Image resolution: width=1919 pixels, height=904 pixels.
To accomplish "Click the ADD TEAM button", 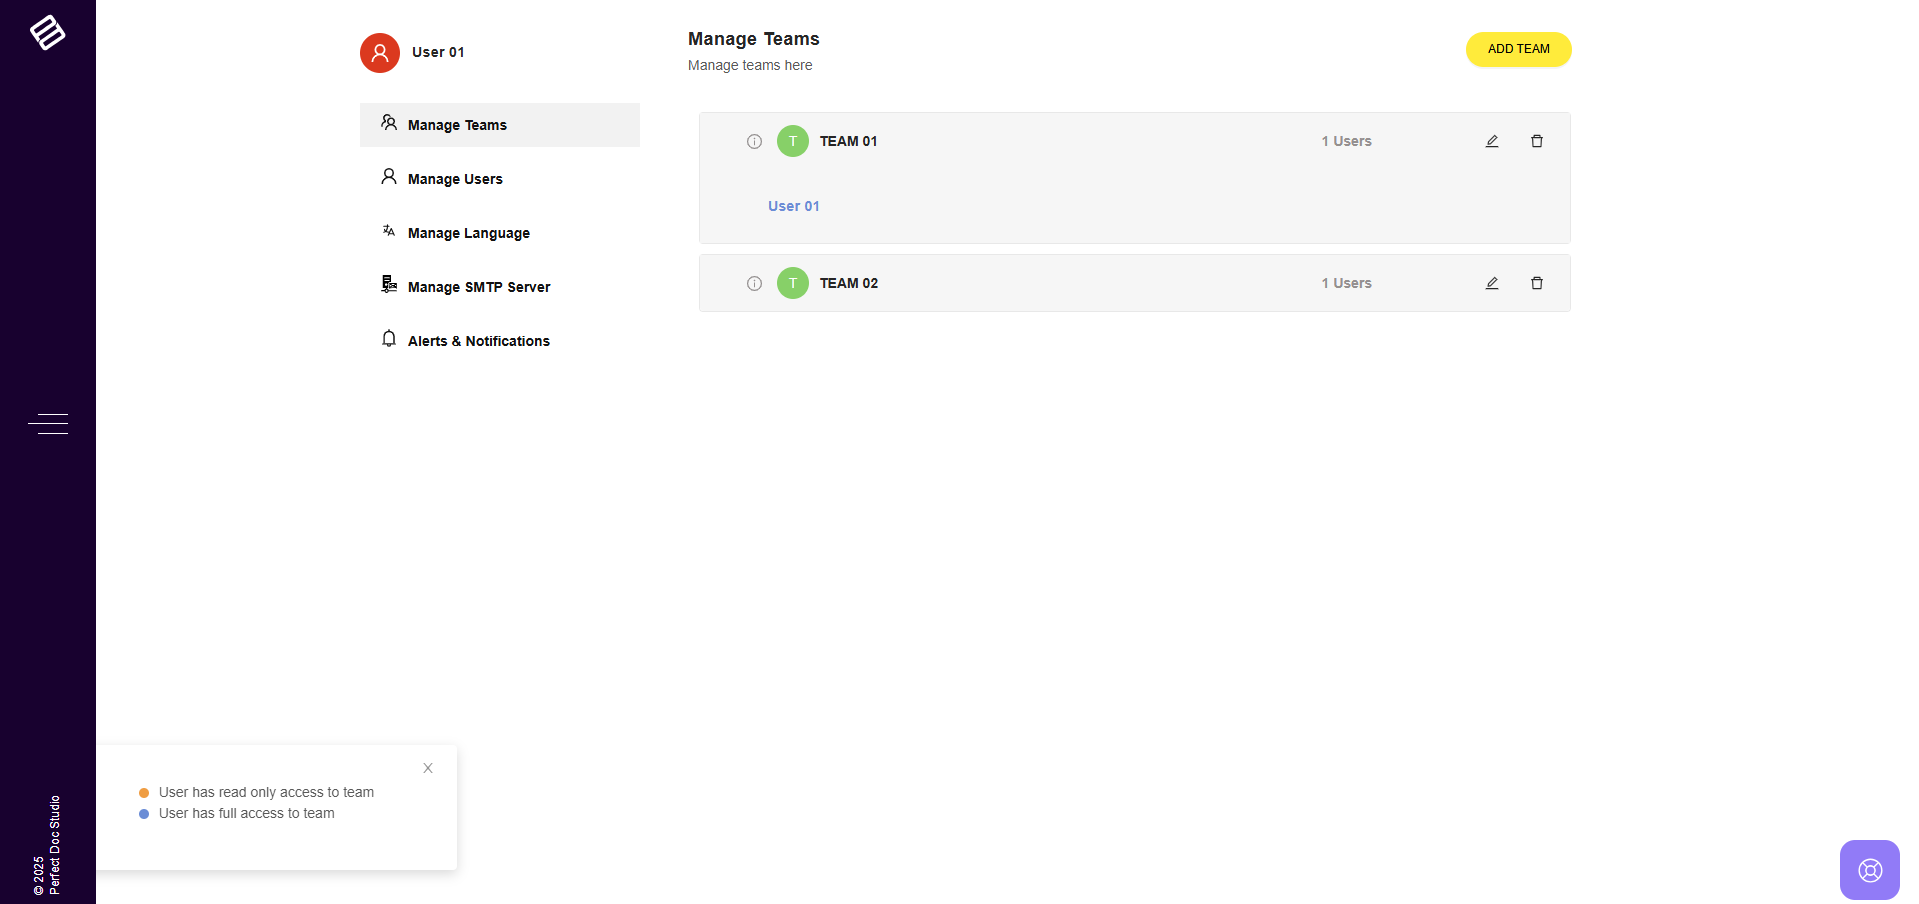I will (x=1518, y=49).
